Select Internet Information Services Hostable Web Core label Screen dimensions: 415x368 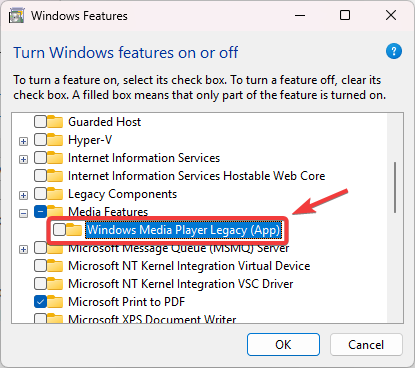(197, 176)
